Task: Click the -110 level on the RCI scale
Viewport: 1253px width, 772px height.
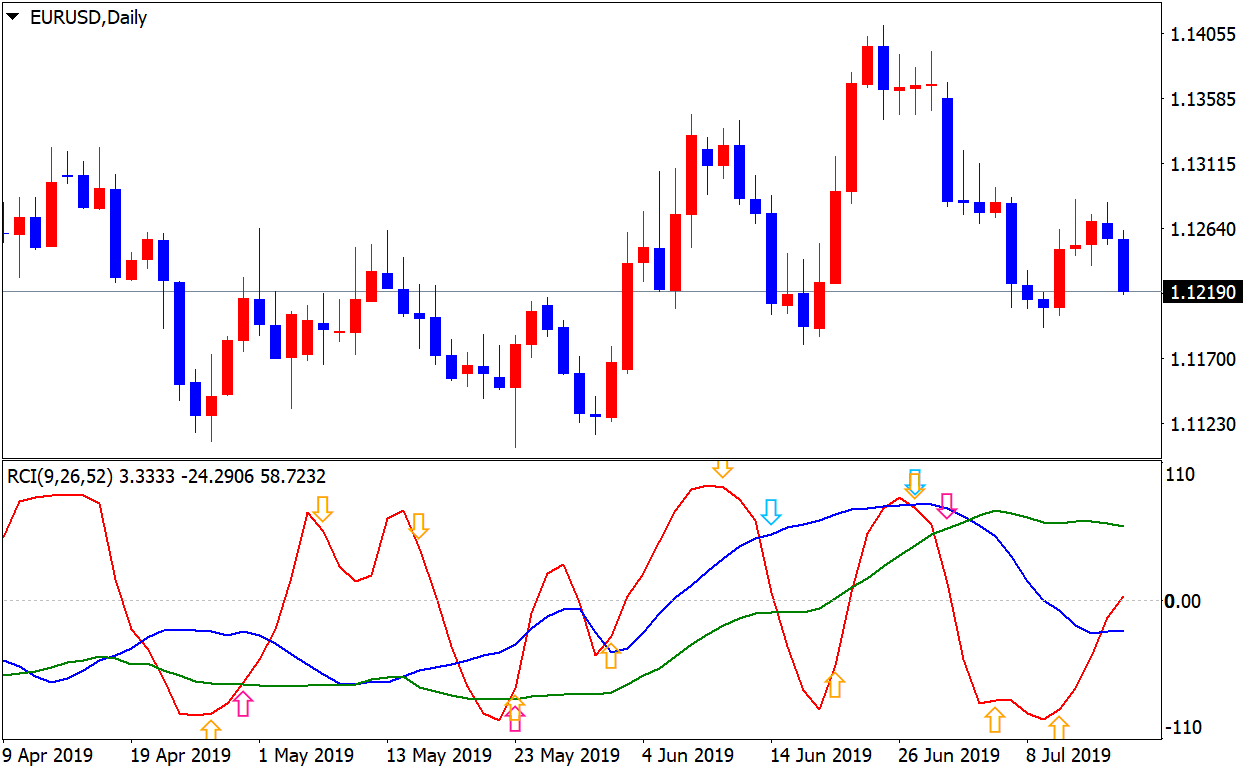Action: pyautogui.click(x=1184, y=727)
